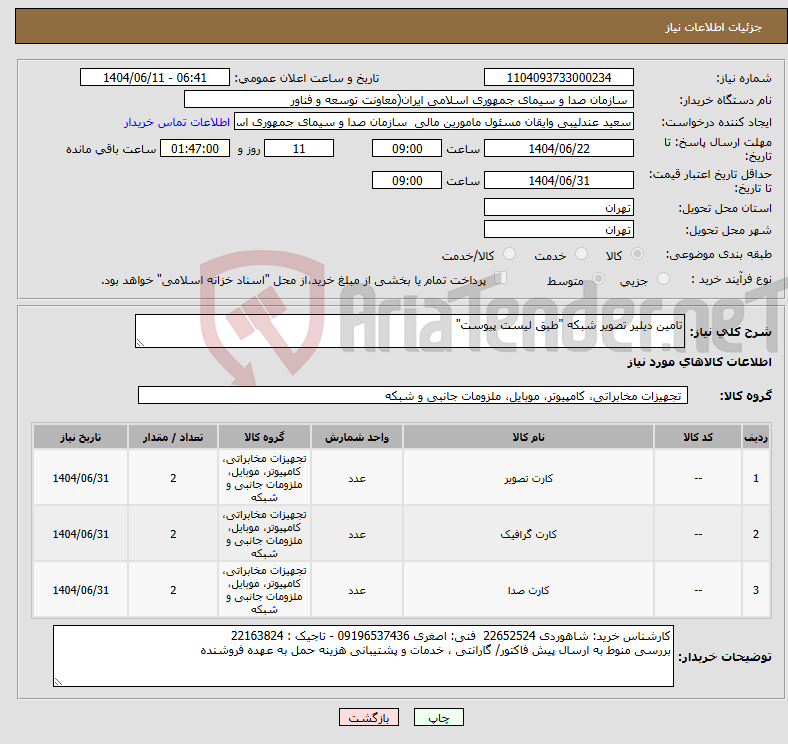Click the response deadline date 1404/06/22
The height and width of the screenshot is (744, 788).
pos(558,149)
